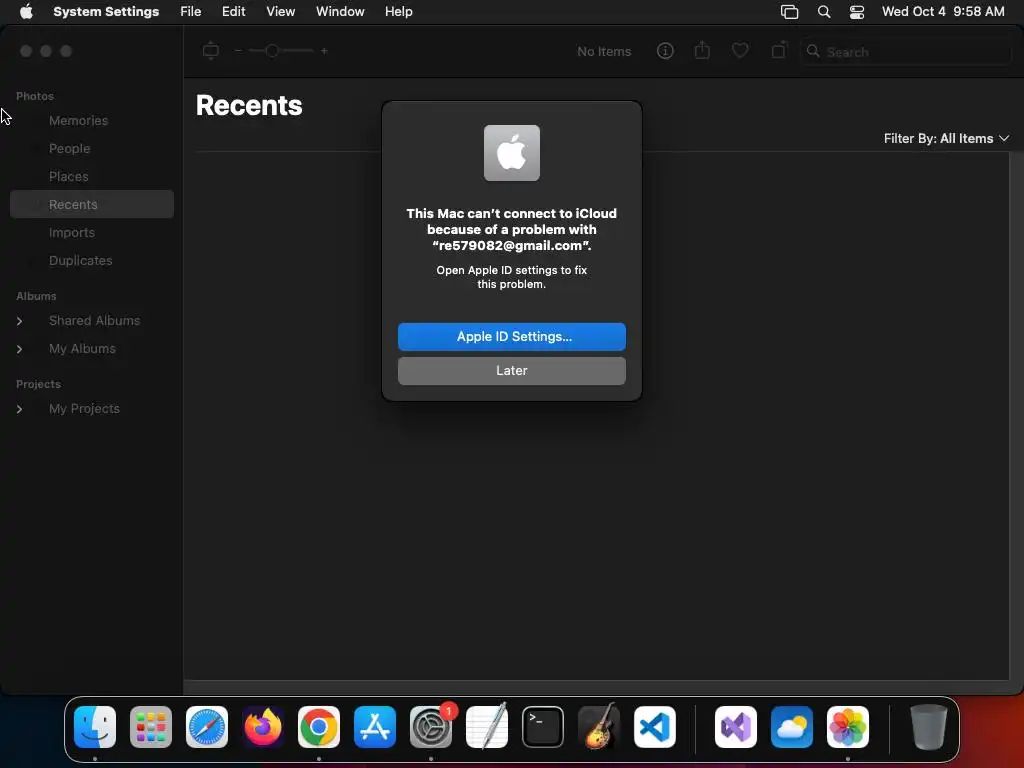The width and height of the screenshot is (1024, 768).
Task: Open Visual Studio Code from the Dock
Action: 655,727
